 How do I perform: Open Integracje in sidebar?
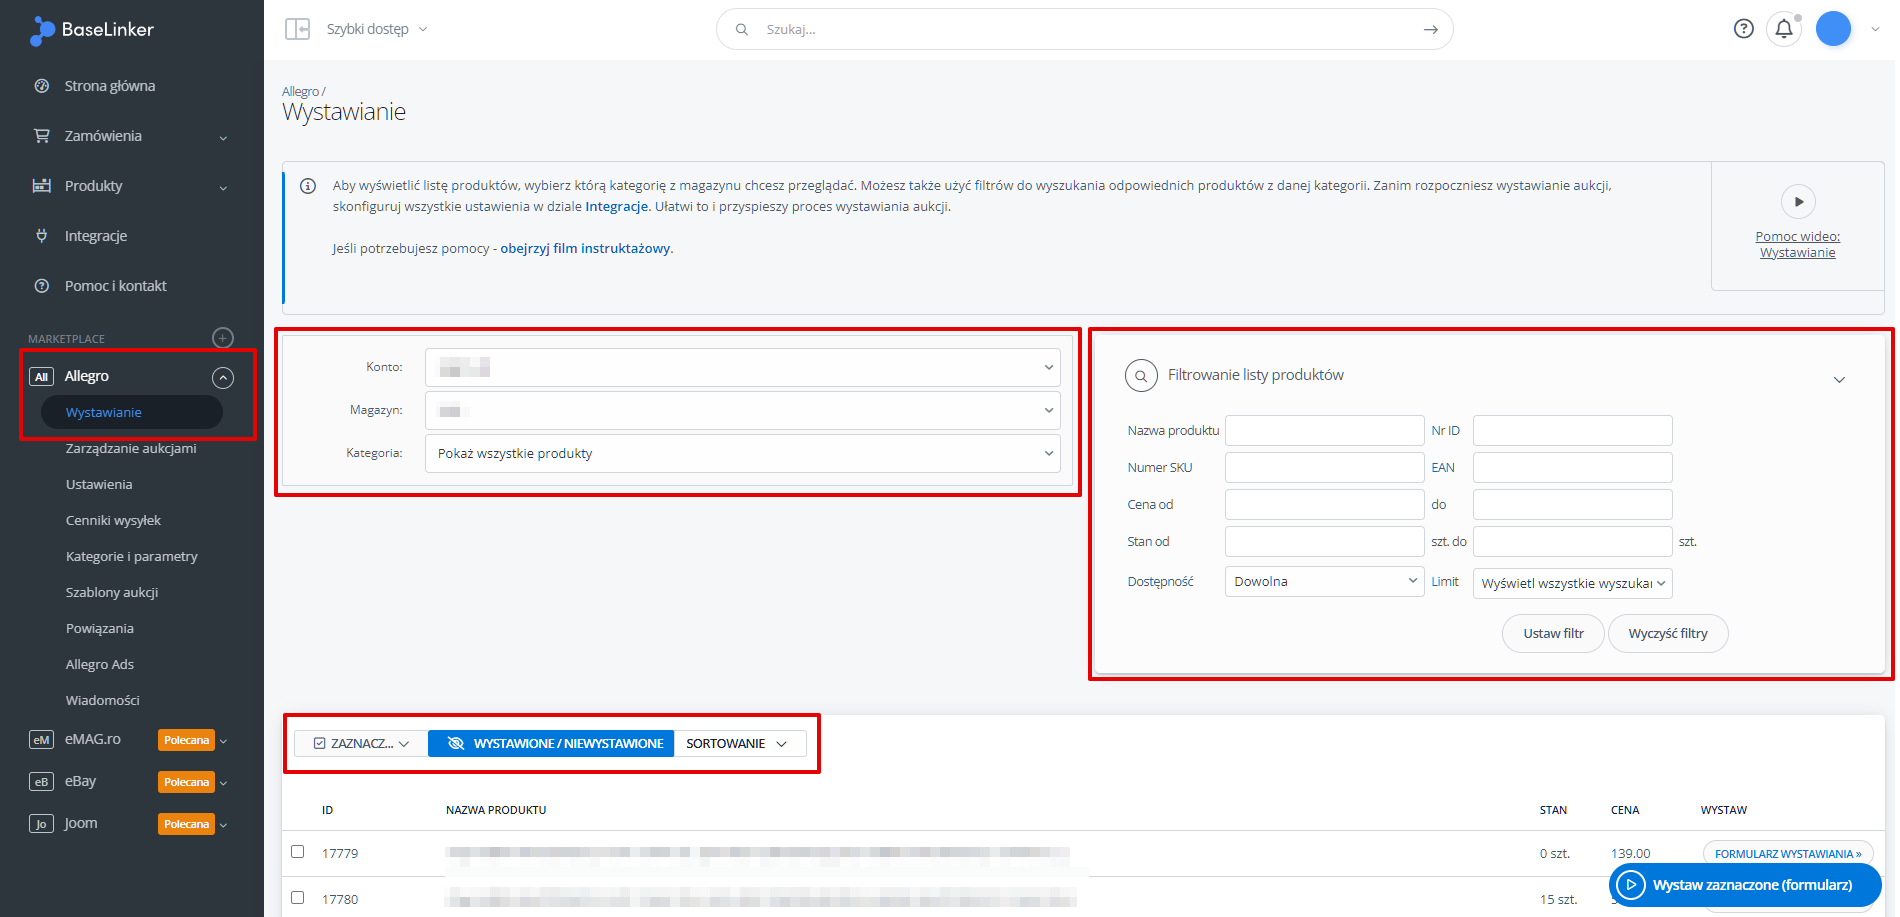pos(96,236)
